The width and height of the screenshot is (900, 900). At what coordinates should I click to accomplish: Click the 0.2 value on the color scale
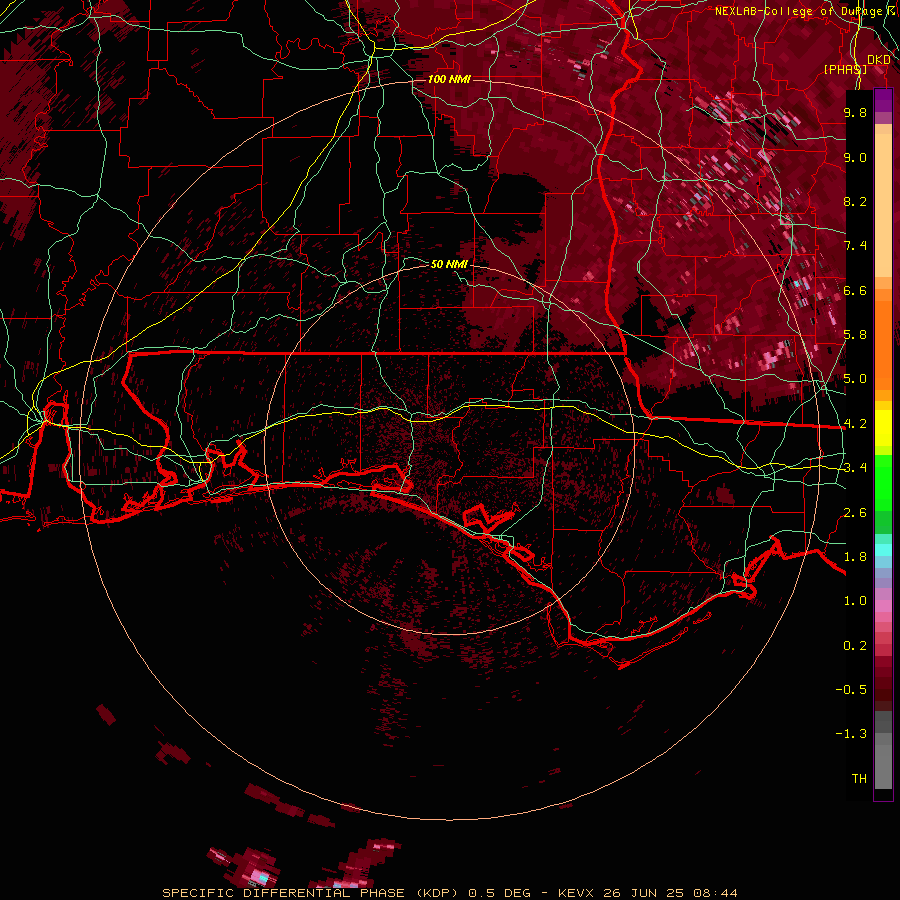(855, 646)
